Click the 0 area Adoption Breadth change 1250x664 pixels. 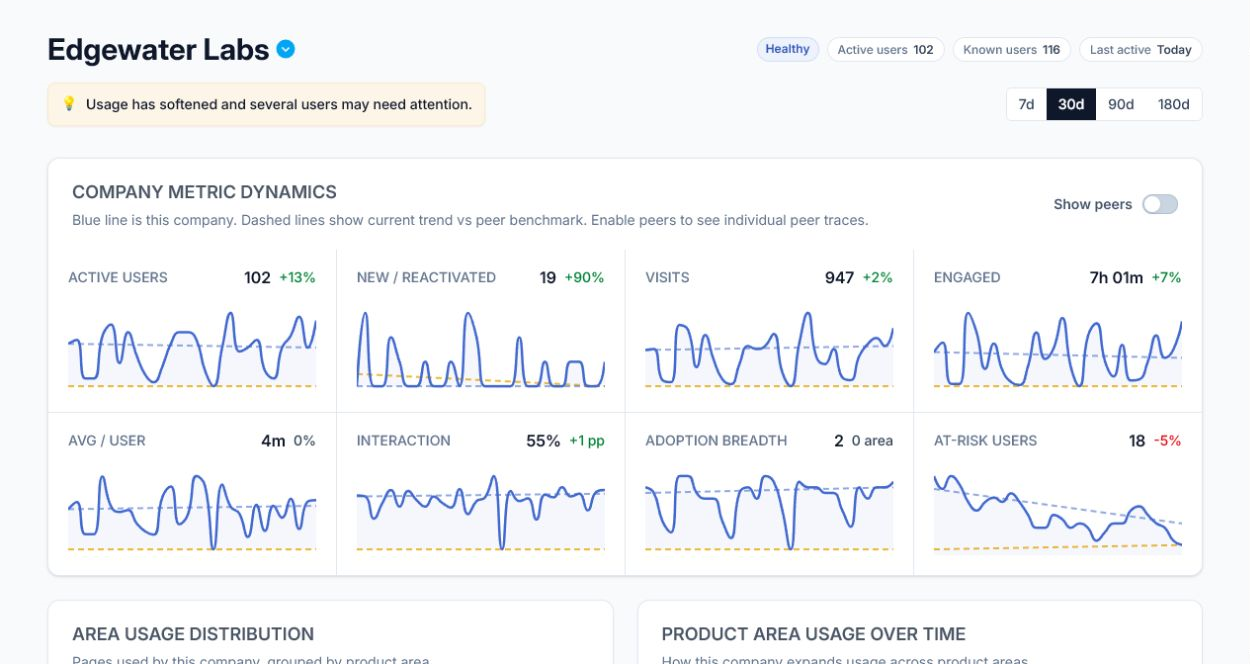(872, 440)
